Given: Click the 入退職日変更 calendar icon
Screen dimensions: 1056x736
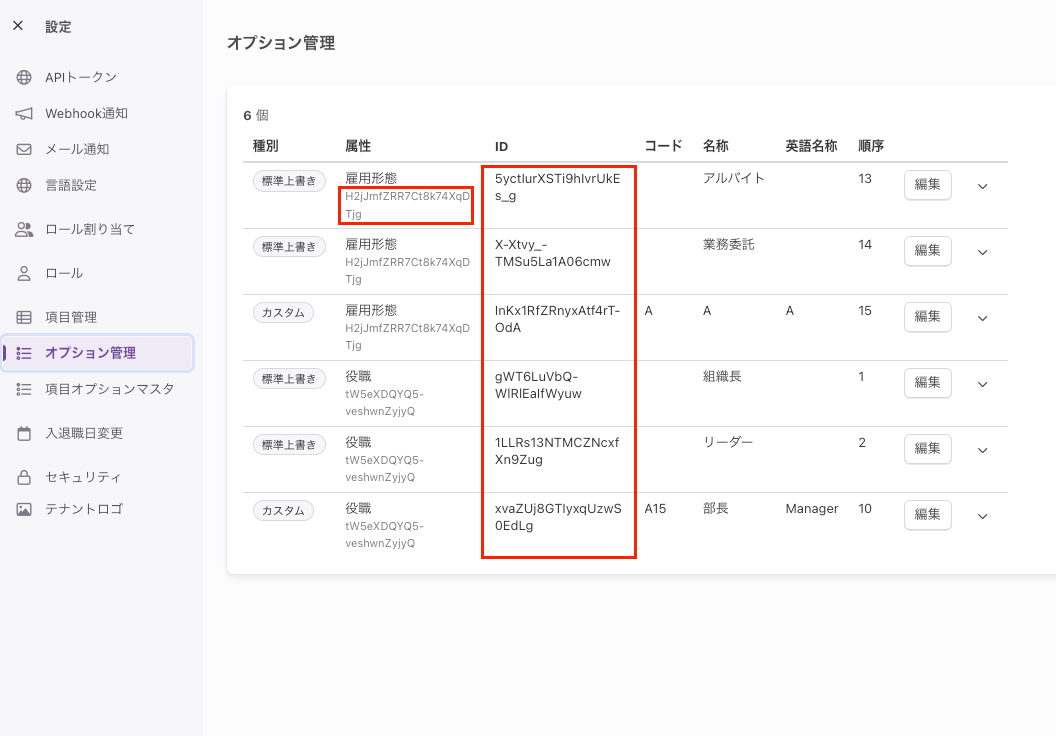Looking at the screenshot, I should pos(24,434).
